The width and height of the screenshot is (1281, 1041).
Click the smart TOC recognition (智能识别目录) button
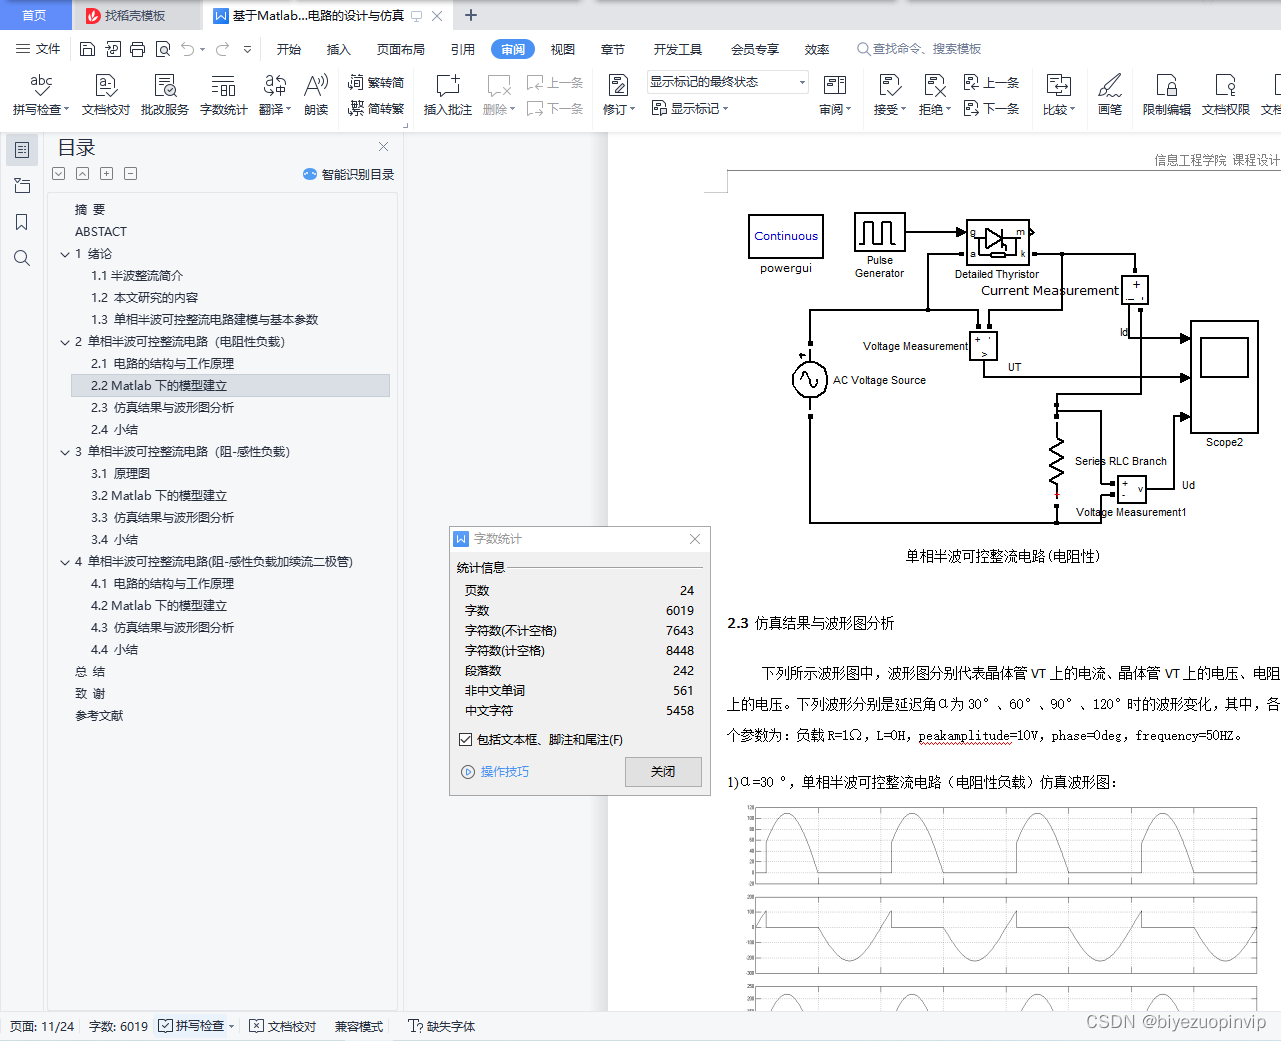[348, 174]
